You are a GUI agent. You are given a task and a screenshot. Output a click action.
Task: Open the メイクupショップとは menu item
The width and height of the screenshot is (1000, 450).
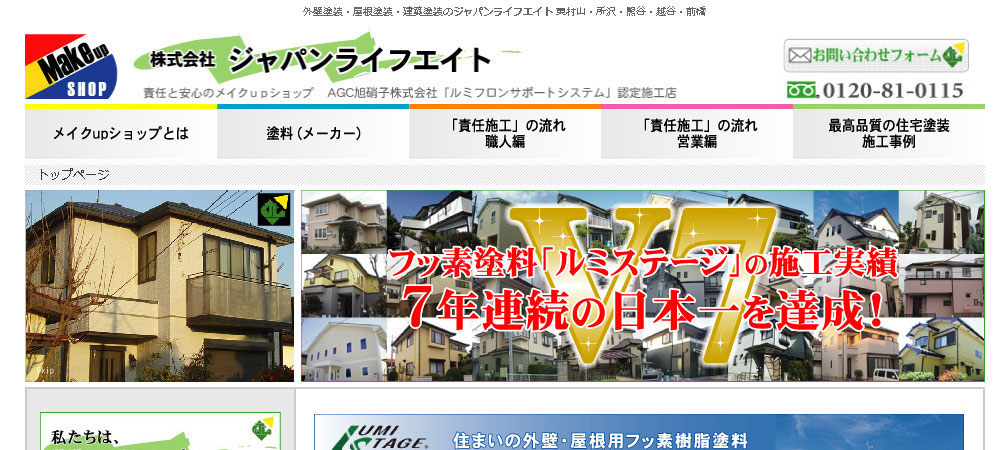121,133
